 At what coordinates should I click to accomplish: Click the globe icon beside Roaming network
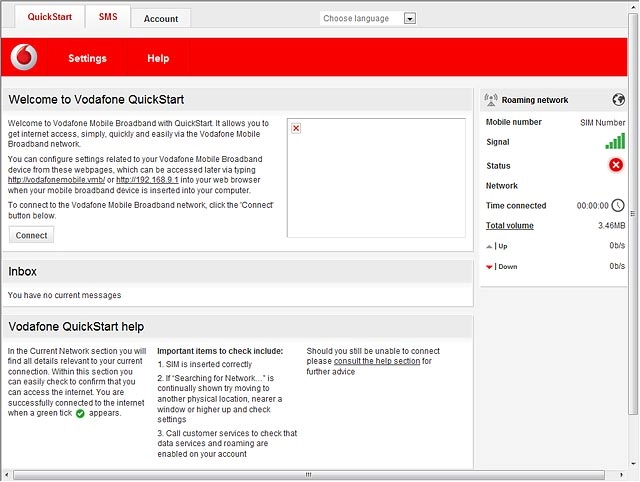click(x=618, y=100)
